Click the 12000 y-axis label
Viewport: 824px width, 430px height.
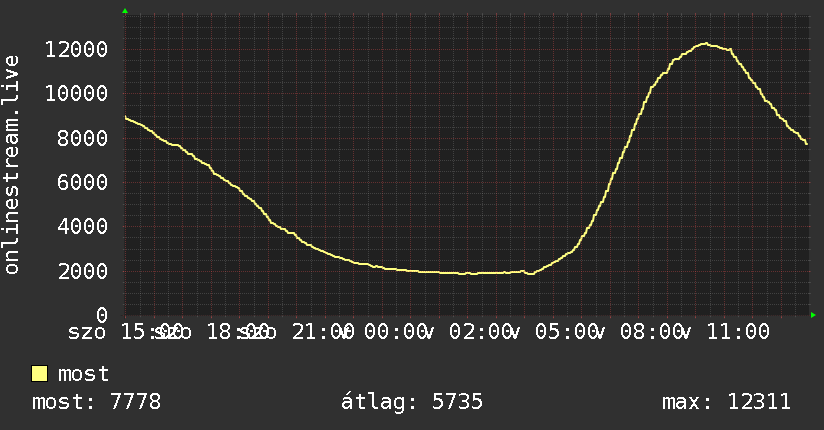(x=76, y=49)
